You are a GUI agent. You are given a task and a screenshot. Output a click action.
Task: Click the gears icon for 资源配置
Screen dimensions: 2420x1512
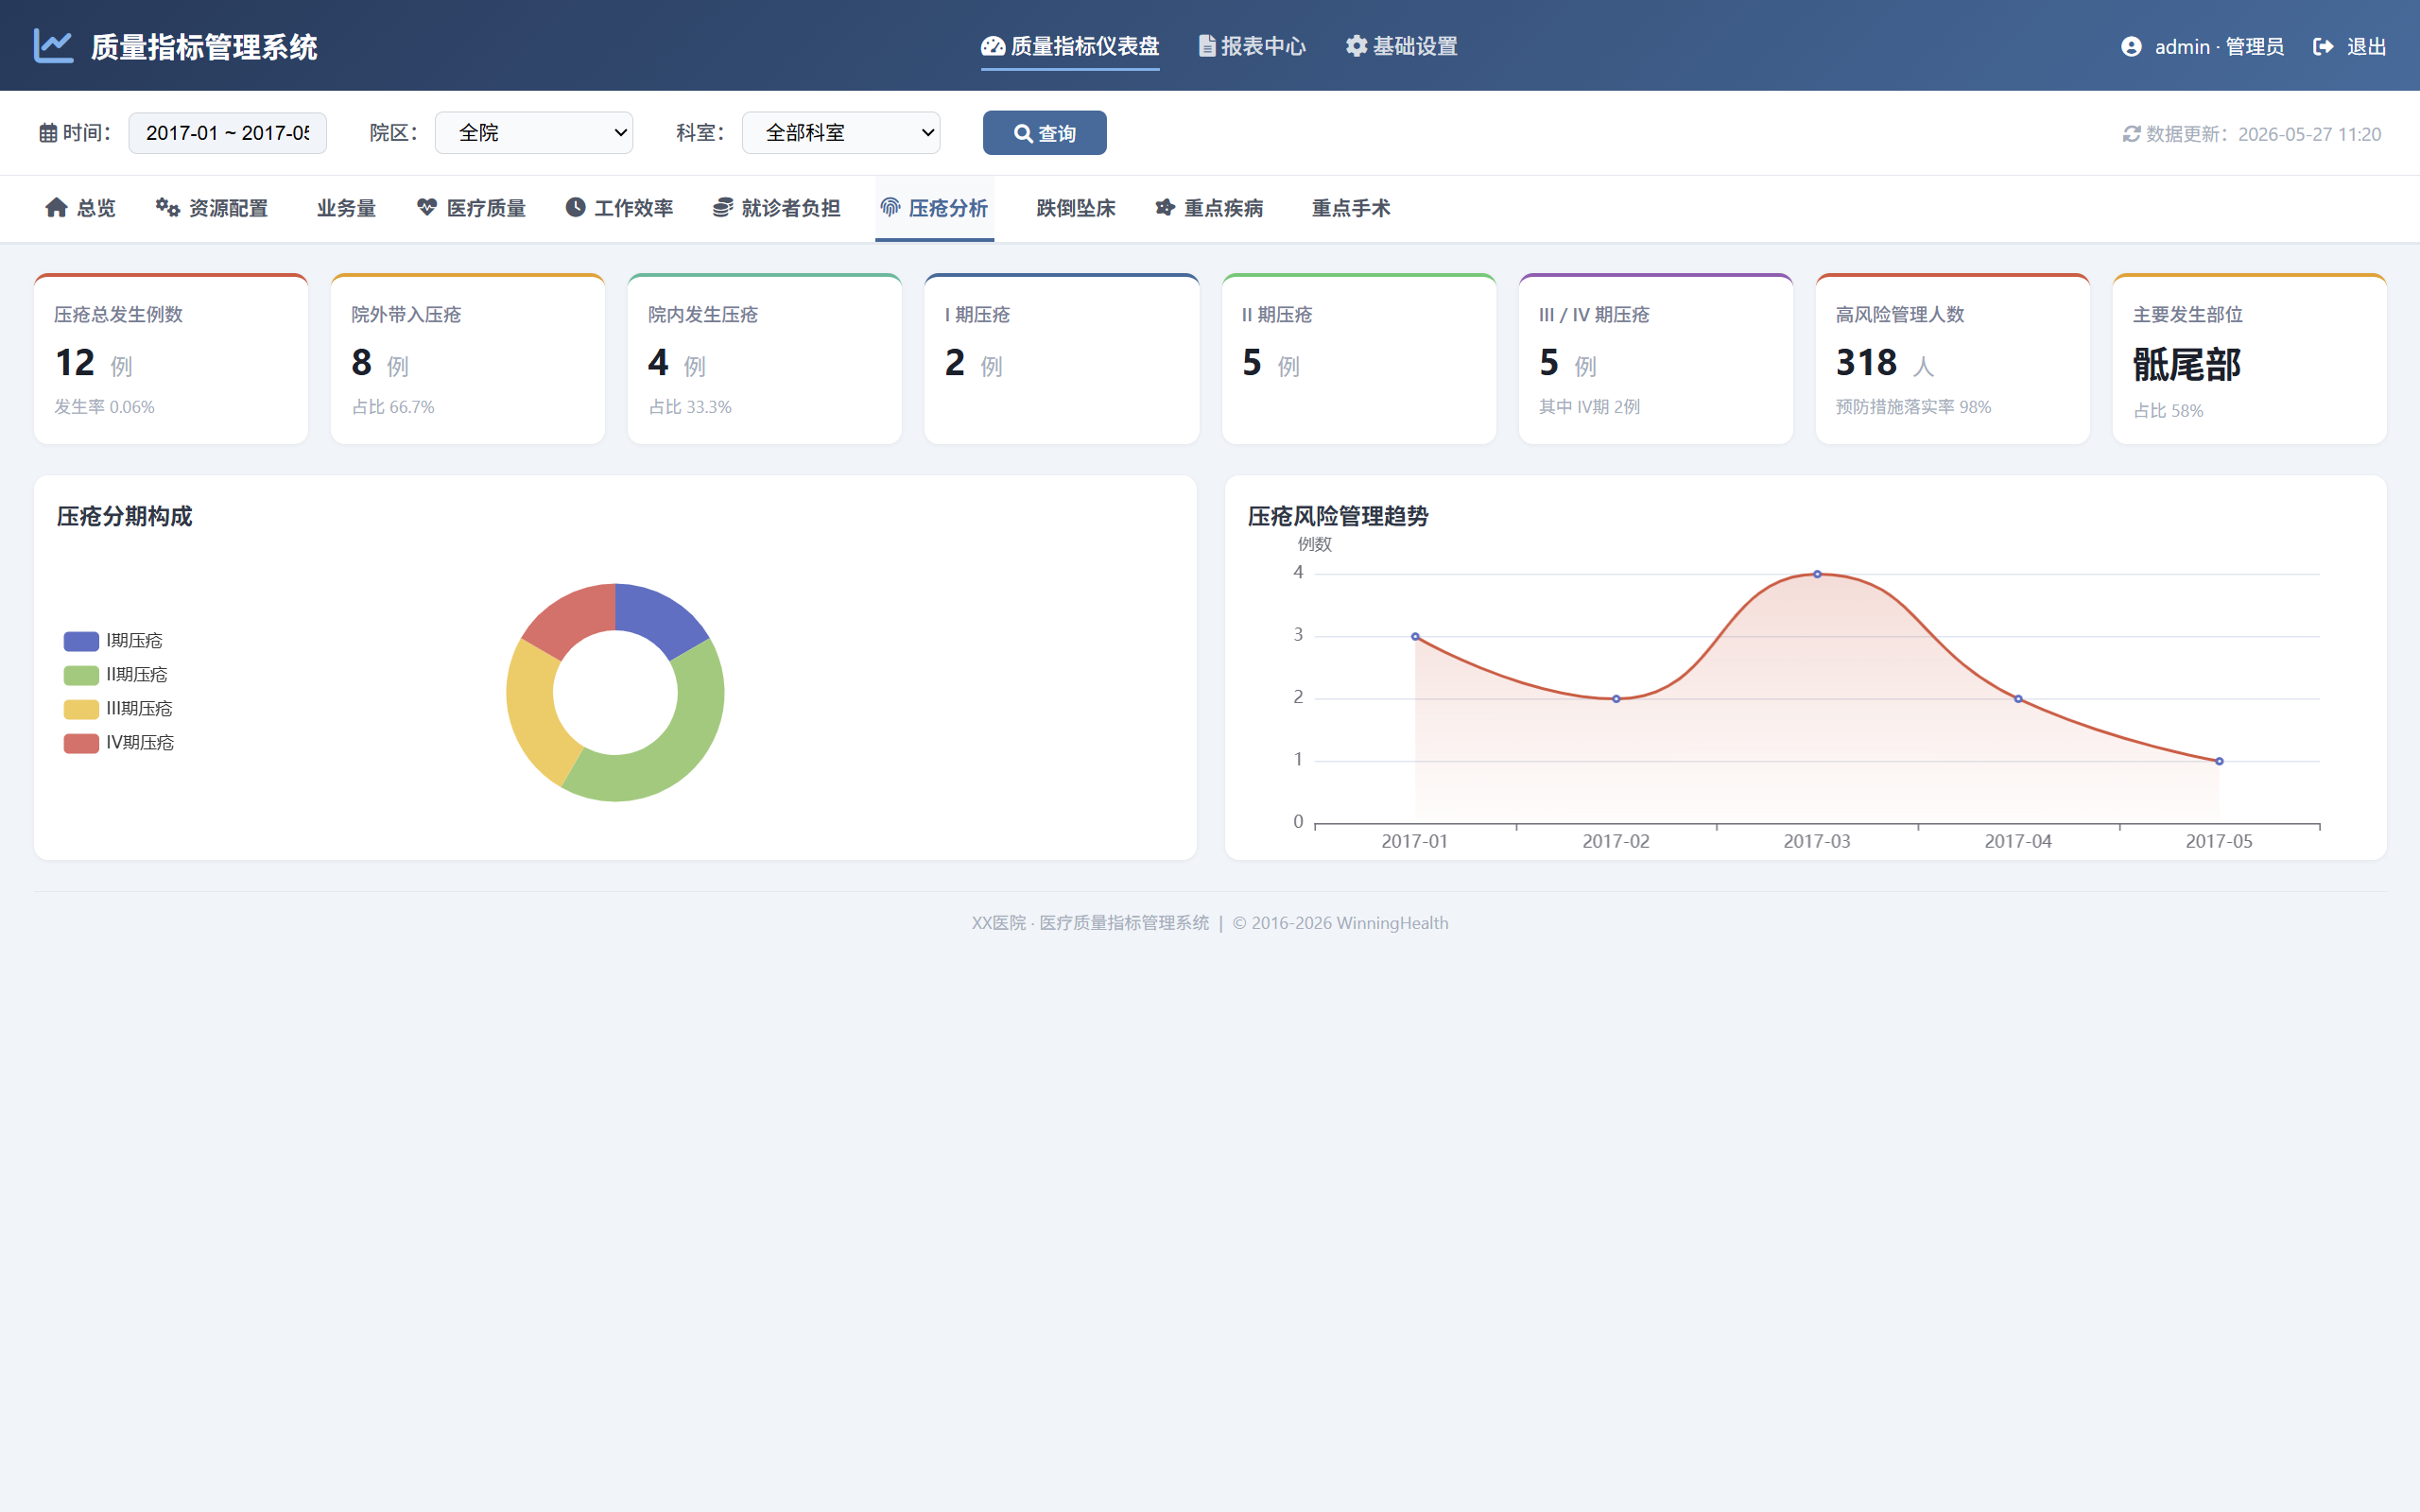point(168,208)
